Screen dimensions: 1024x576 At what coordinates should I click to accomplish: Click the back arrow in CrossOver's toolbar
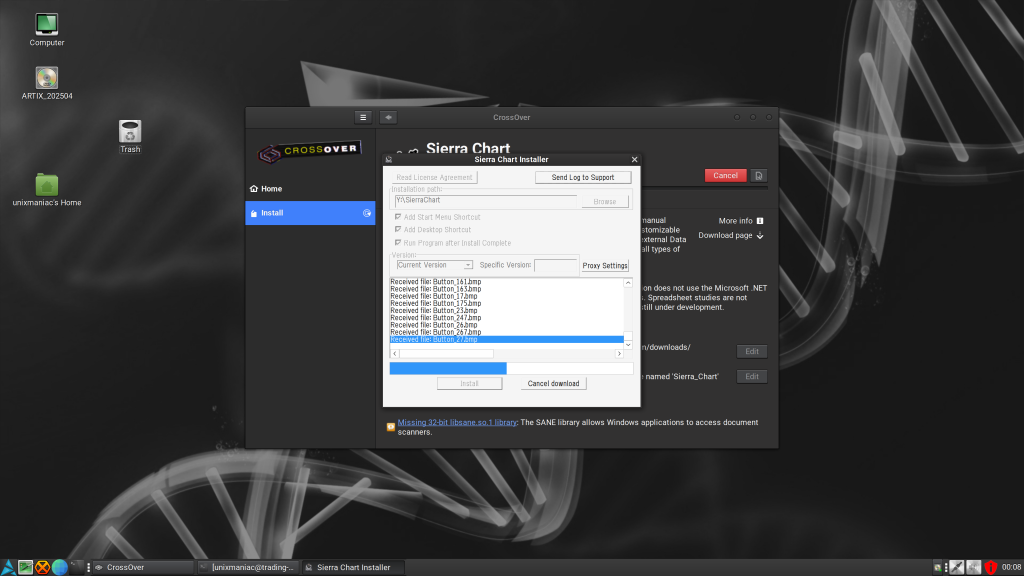pyautogui.click(x=388, y=117)
